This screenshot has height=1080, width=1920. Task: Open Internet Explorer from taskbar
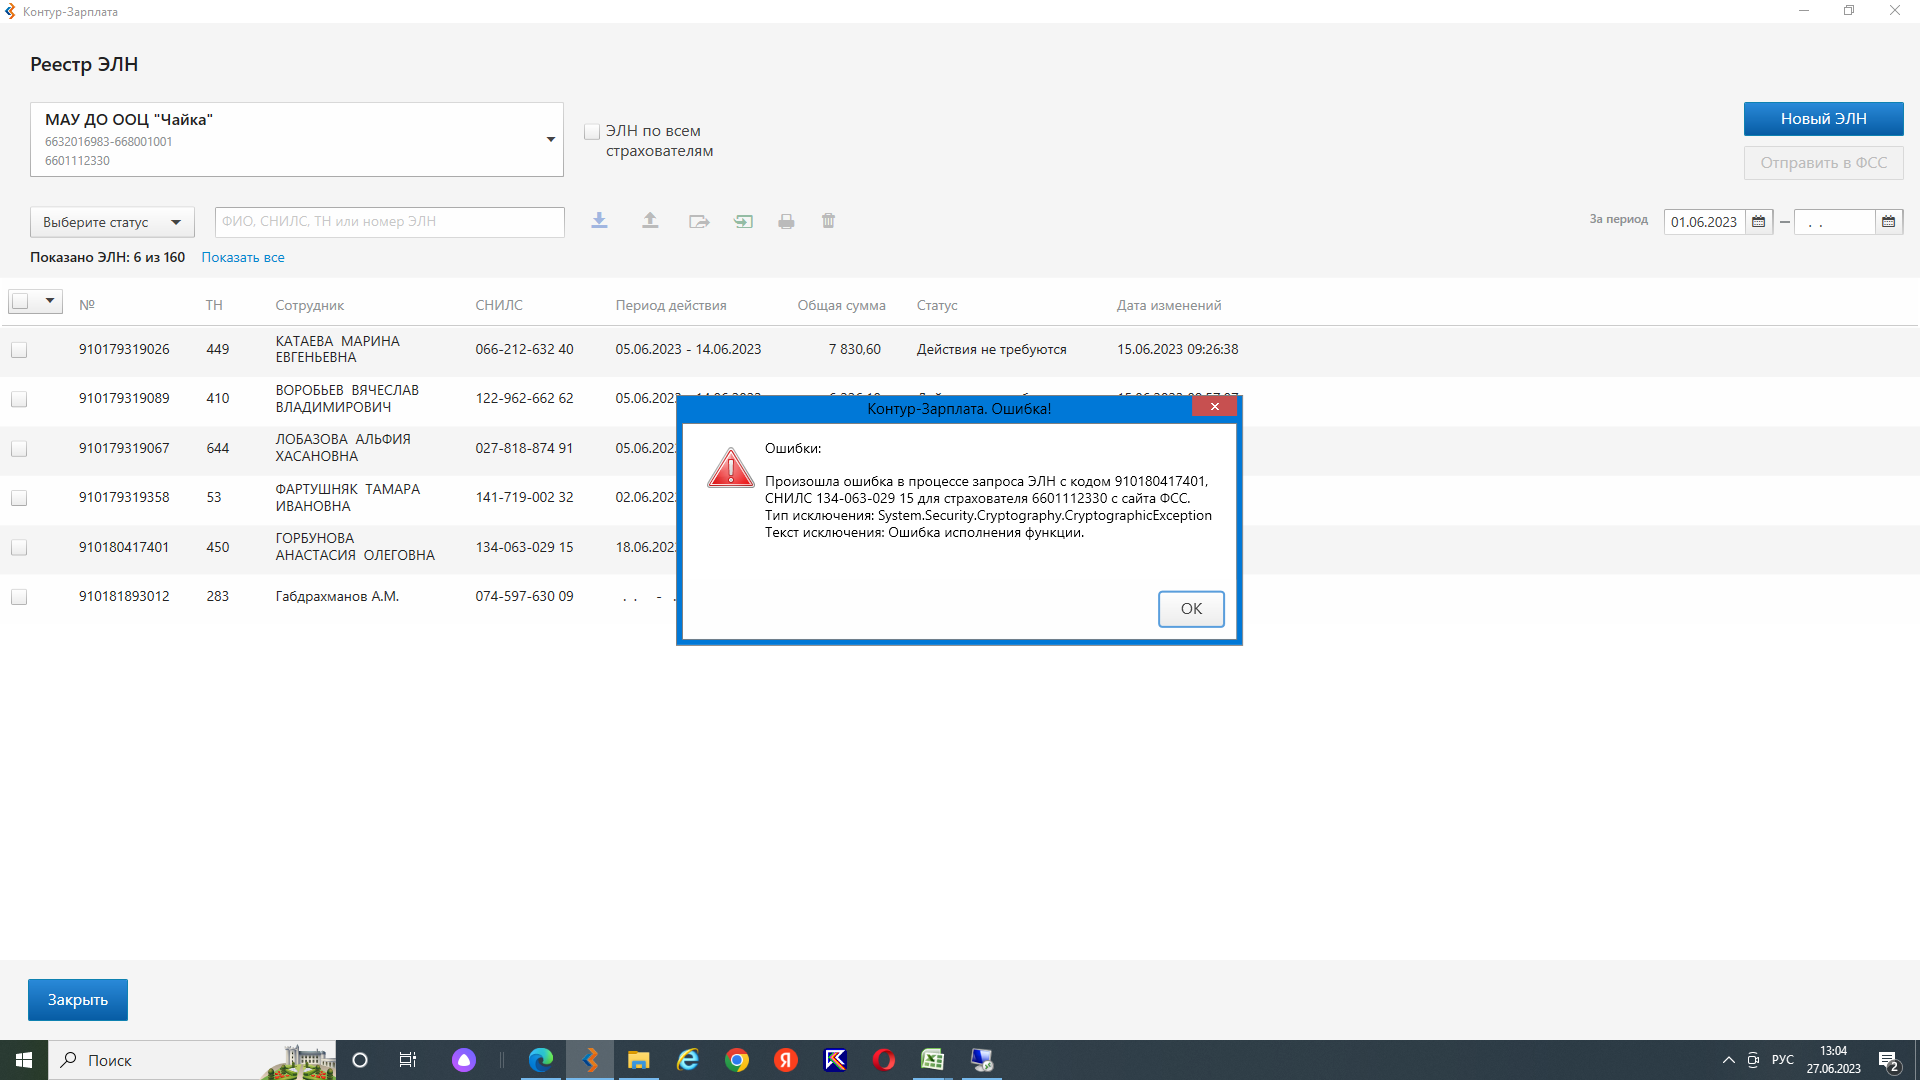687,1060
